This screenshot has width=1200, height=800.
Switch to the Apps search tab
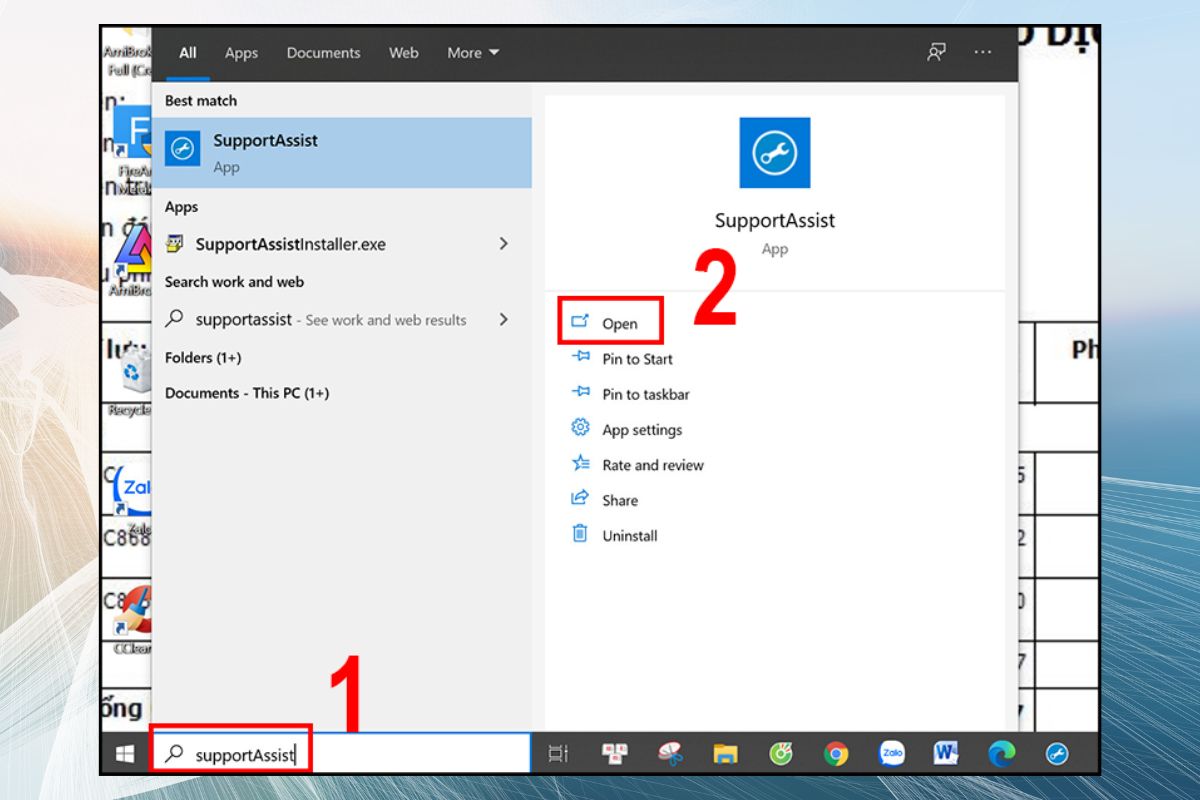[x=241, y=53]
